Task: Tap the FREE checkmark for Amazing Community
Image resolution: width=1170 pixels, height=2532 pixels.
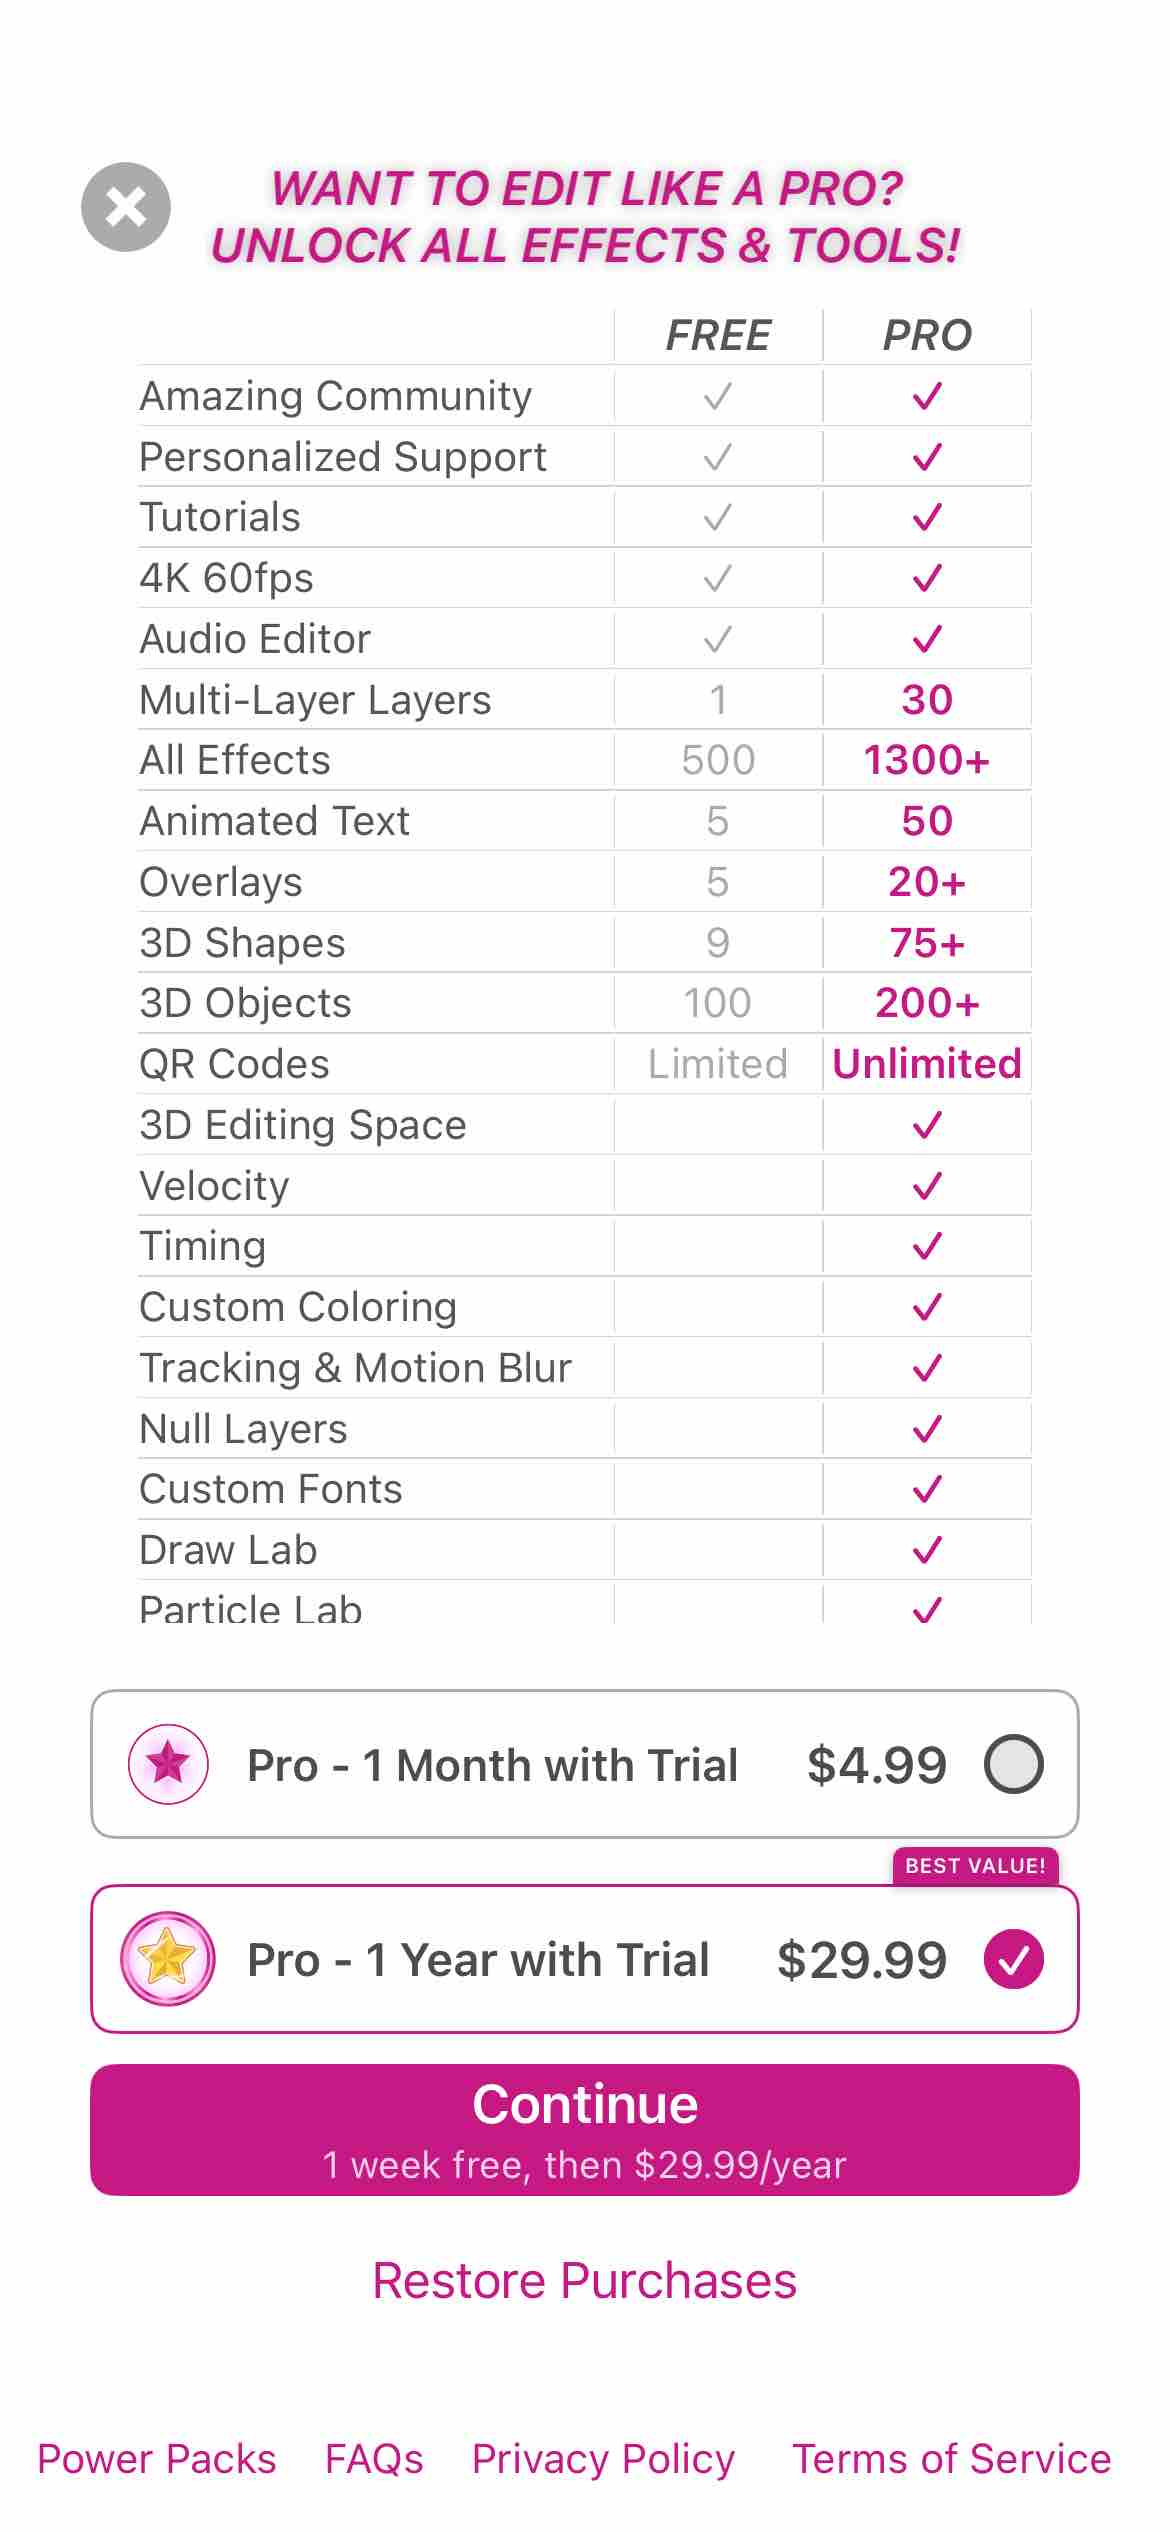Action: pos(718,397)
